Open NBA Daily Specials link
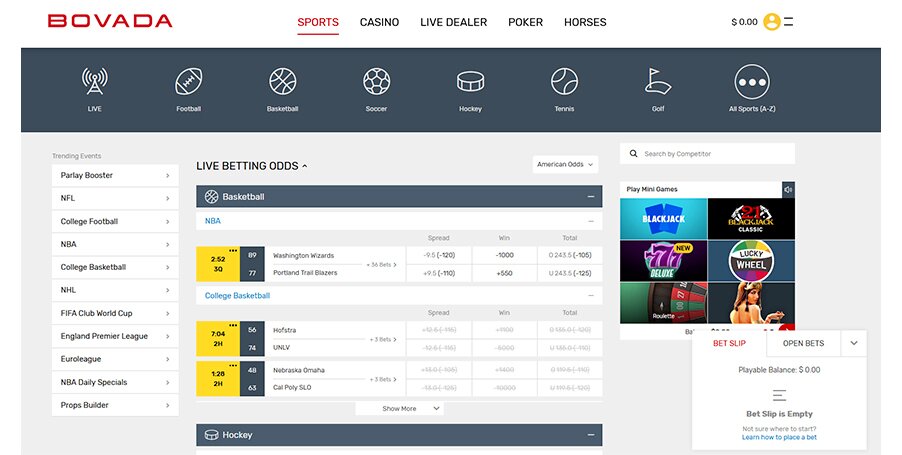902x455 pixels. pyautogui.click(x=115, y=382)
